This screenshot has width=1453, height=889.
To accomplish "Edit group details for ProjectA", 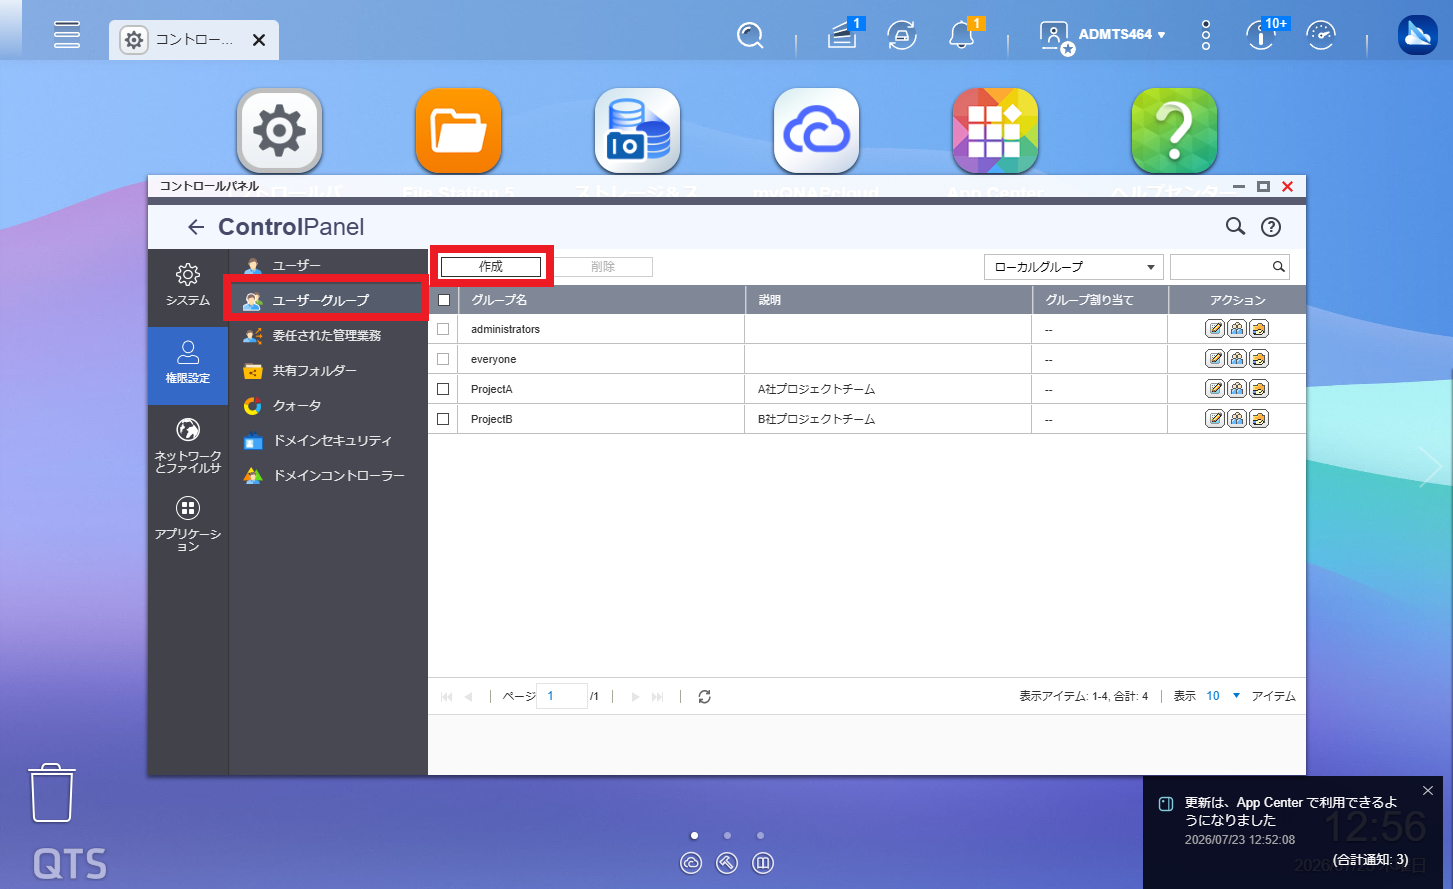I will pos(1215,389).
